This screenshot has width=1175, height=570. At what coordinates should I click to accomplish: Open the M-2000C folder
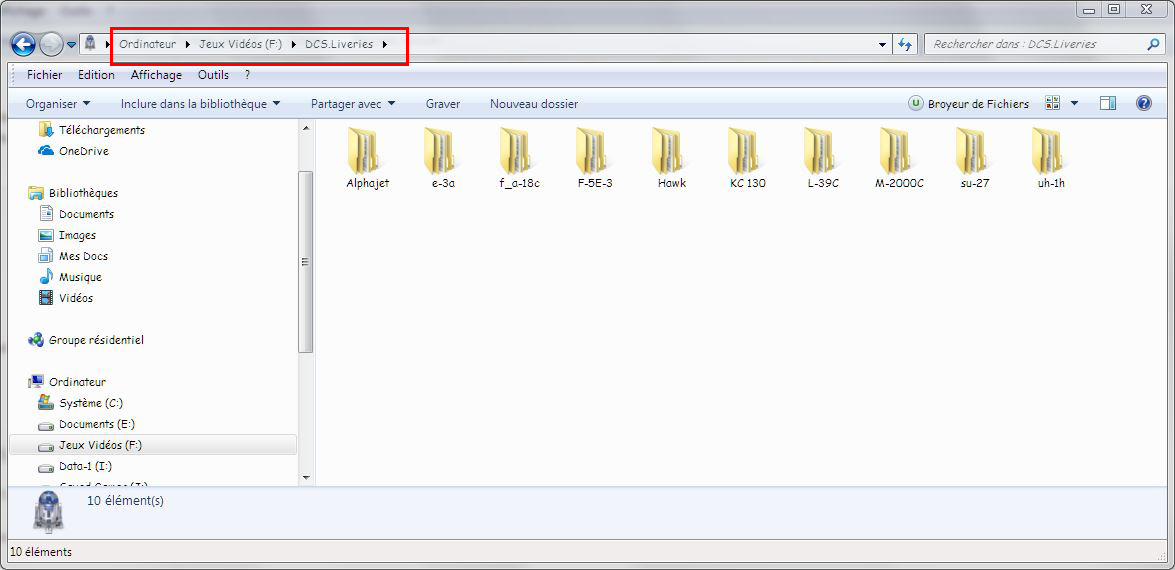[899, 157]
